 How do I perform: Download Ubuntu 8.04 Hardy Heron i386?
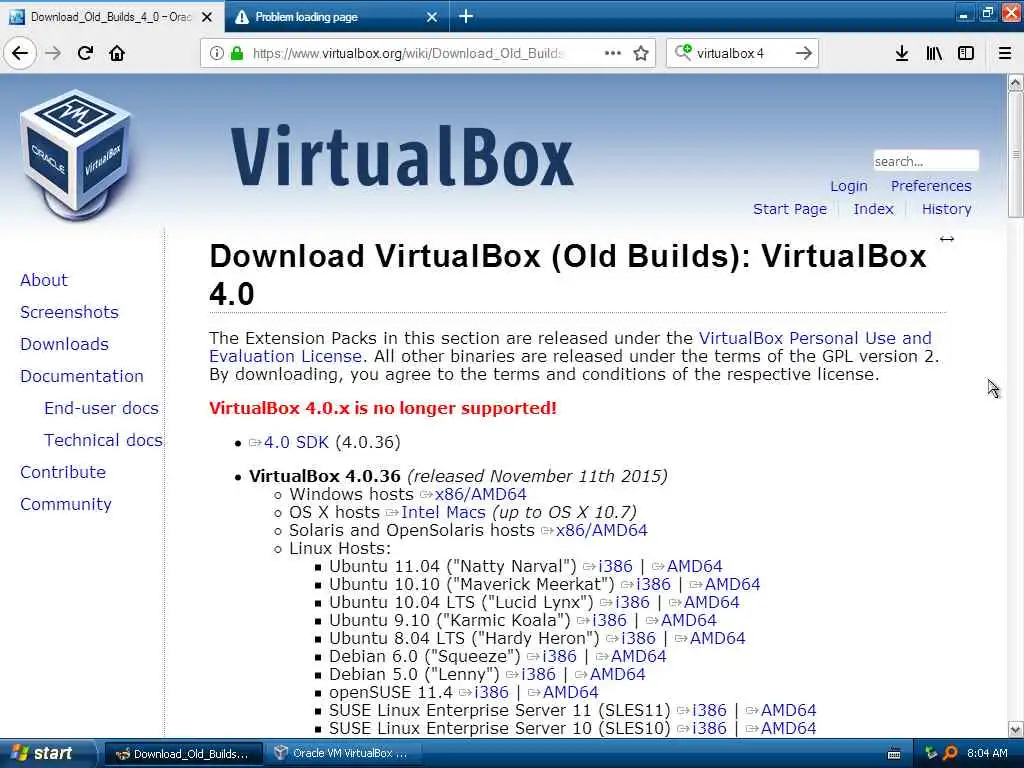(x=638, y=638)
